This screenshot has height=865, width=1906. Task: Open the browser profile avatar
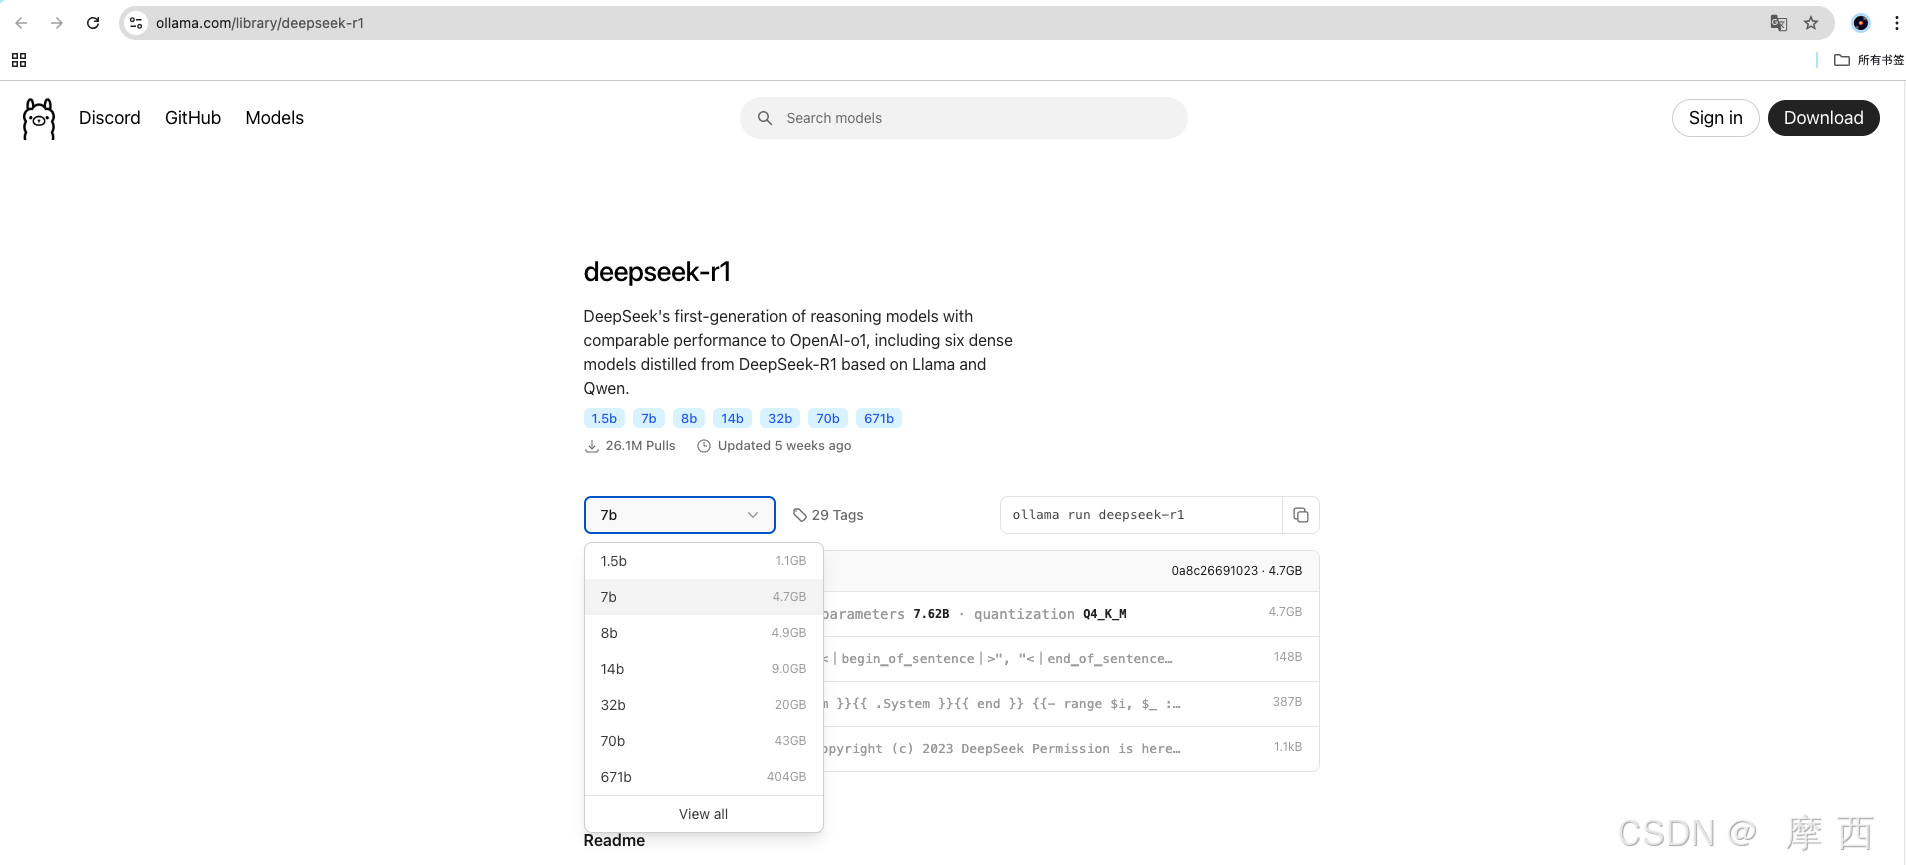[1861, 23]
